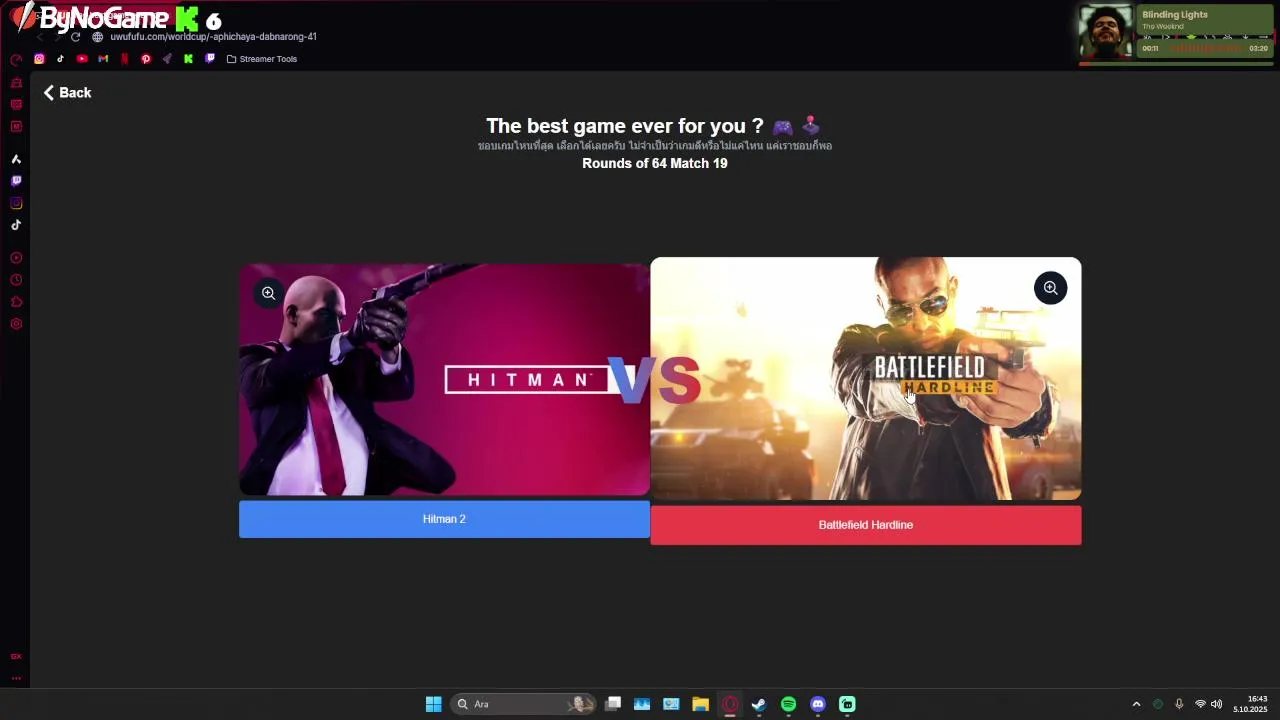1280x720 pixels.
Task: Open File Explorer from the taskbar
Action: [700, 704]
